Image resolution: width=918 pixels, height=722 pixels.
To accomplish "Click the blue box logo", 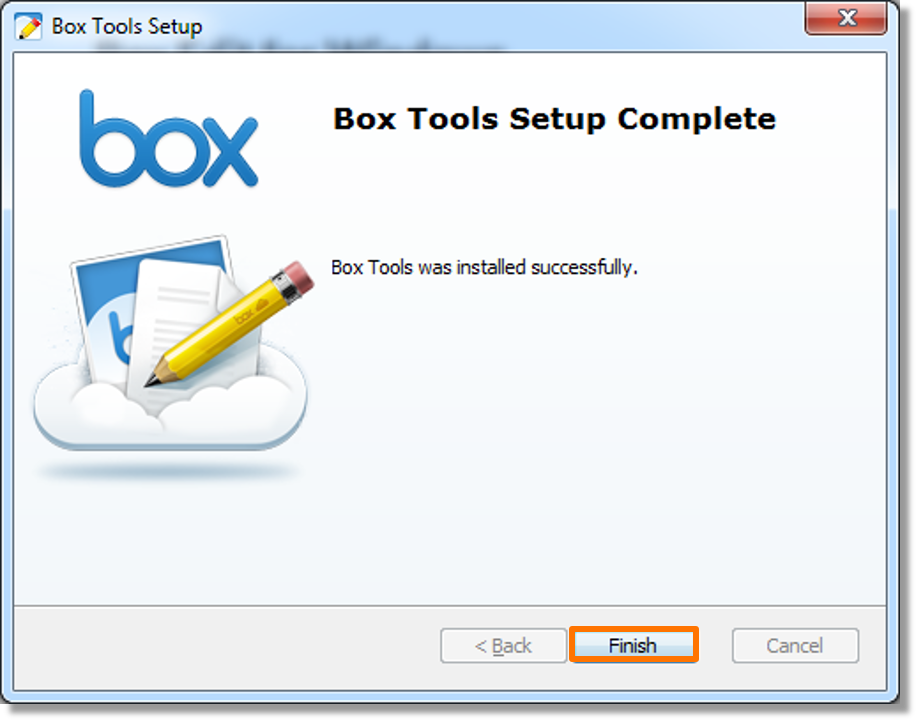I will click(169, 139).
